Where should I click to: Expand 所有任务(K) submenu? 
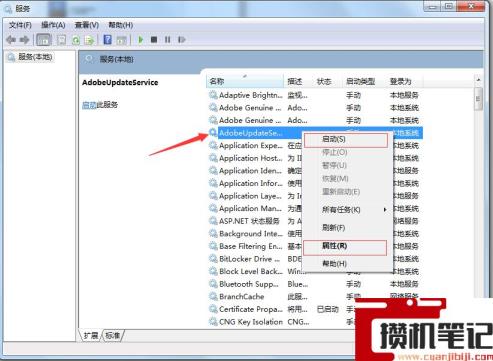click(x=348, y=210)
